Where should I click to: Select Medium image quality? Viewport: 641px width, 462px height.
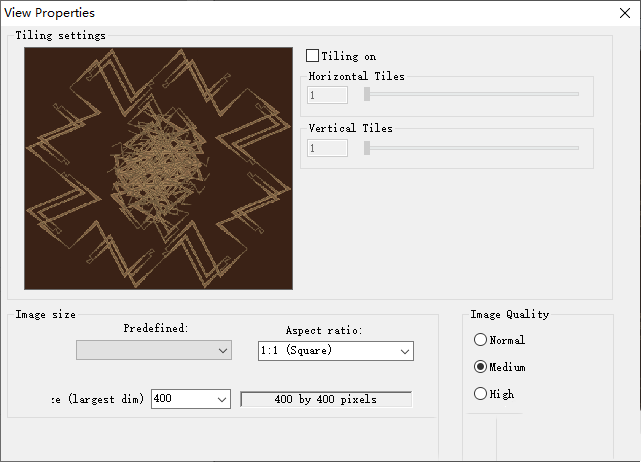tap(481, 367)
